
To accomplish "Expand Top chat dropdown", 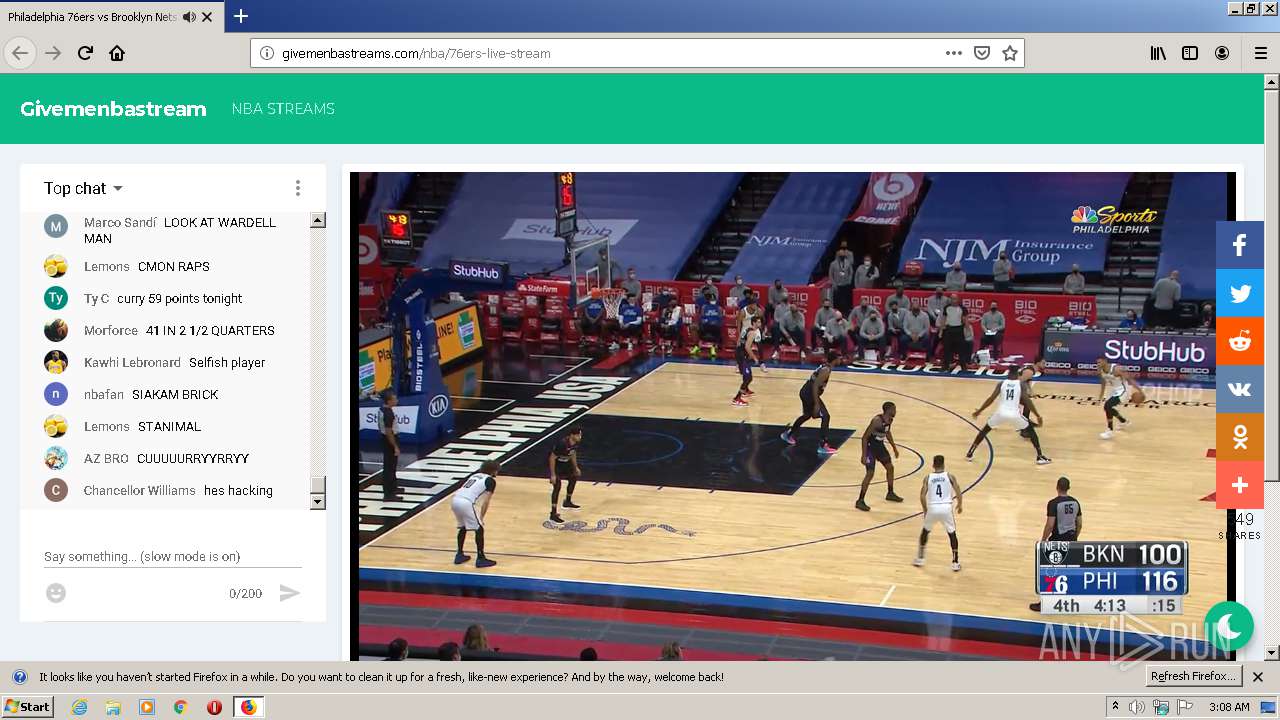I will click(x=83, y=188).
